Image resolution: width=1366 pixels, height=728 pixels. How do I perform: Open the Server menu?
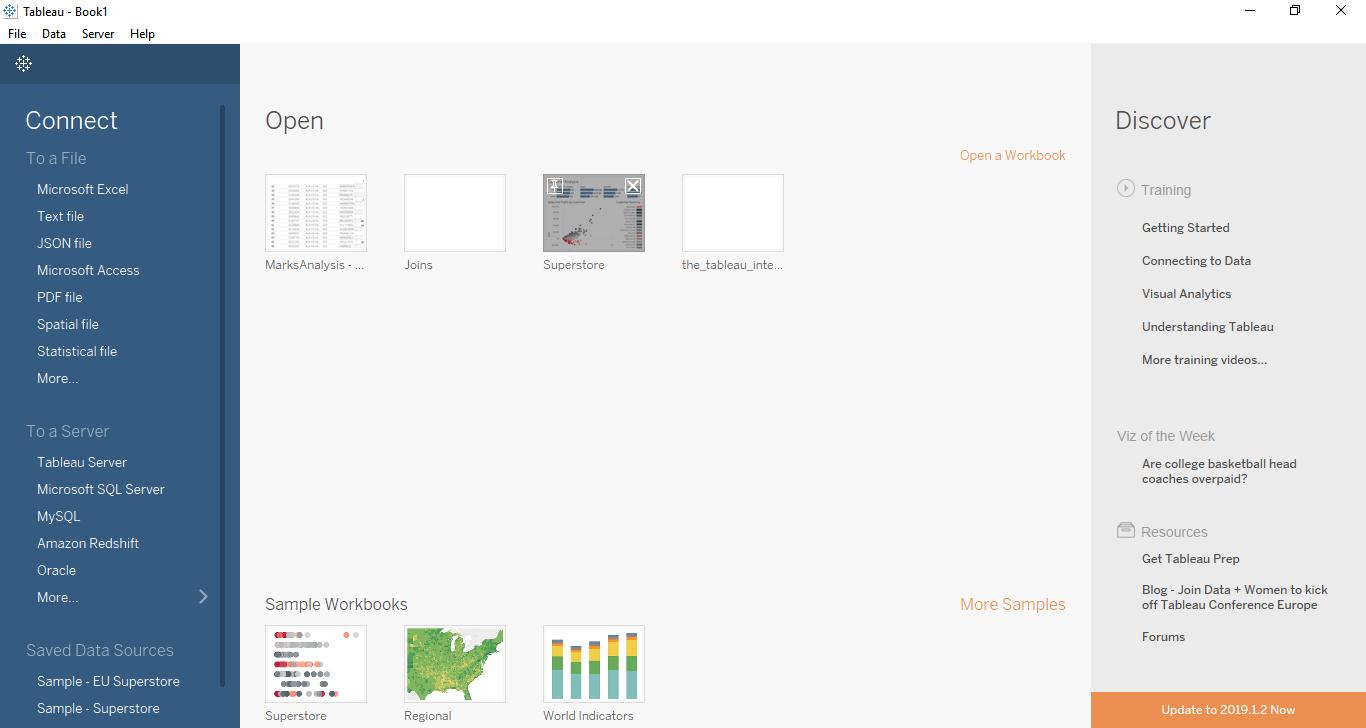pyautogui.click(x=97, y=33)
